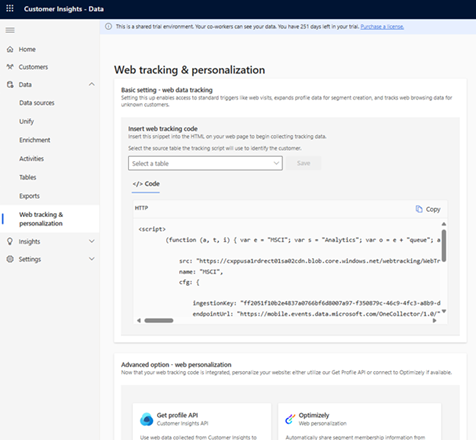Viewport: 476px width, 440px height.
Task: Click the code box vertical scrollbar thumb
Action: point(444,246)
